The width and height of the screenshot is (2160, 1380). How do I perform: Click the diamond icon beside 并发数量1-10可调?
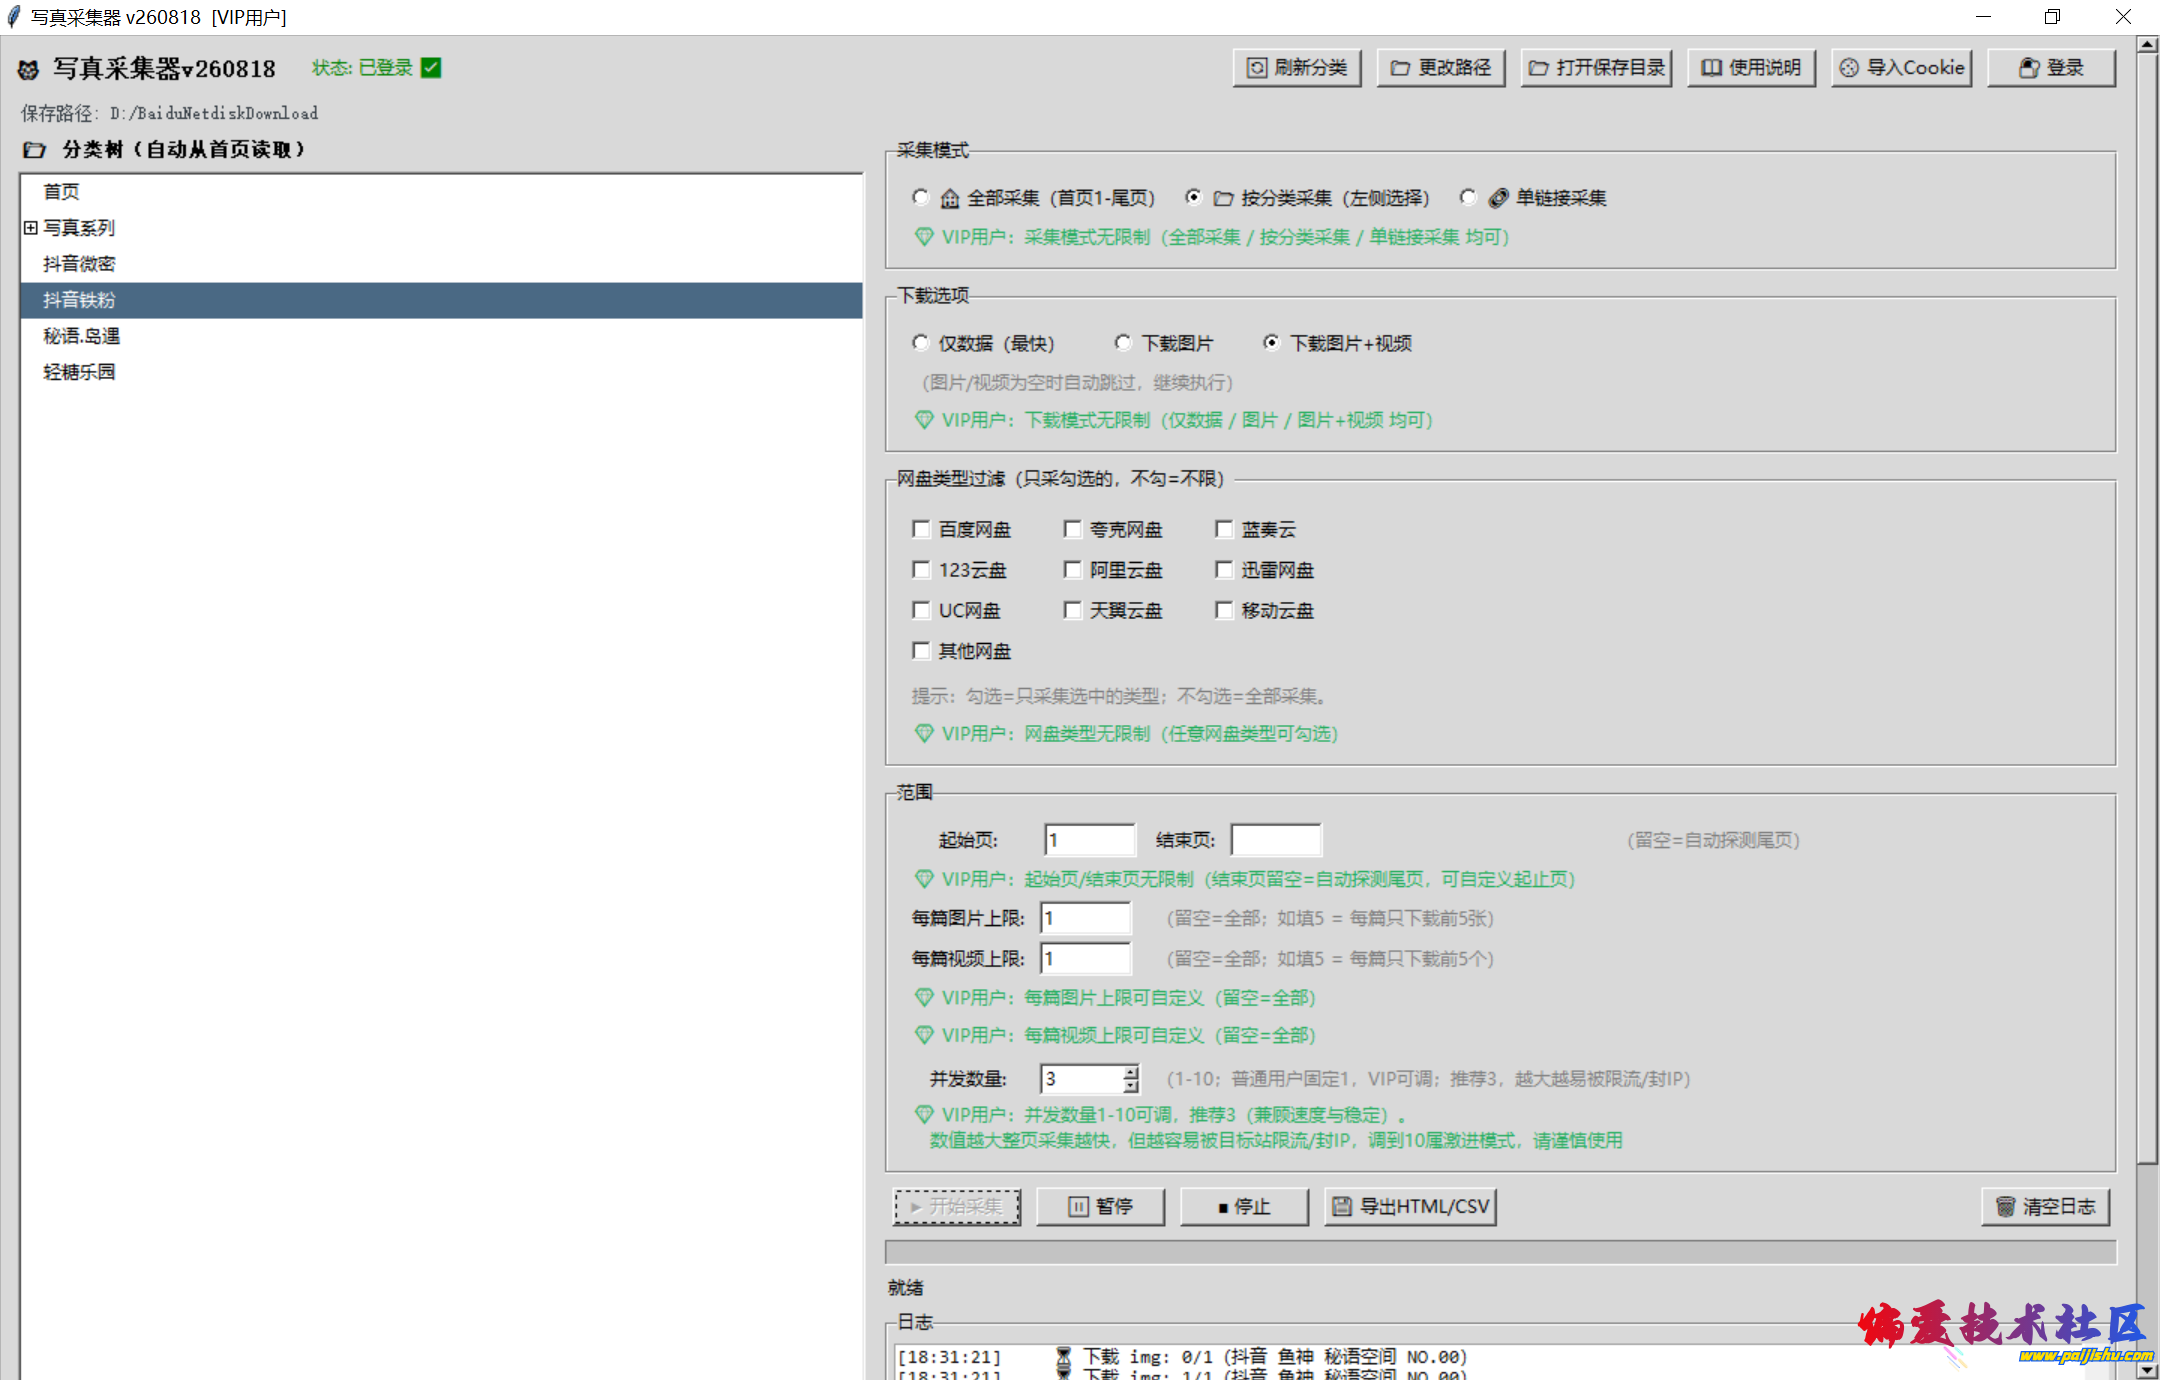(x=924, y=1115)
